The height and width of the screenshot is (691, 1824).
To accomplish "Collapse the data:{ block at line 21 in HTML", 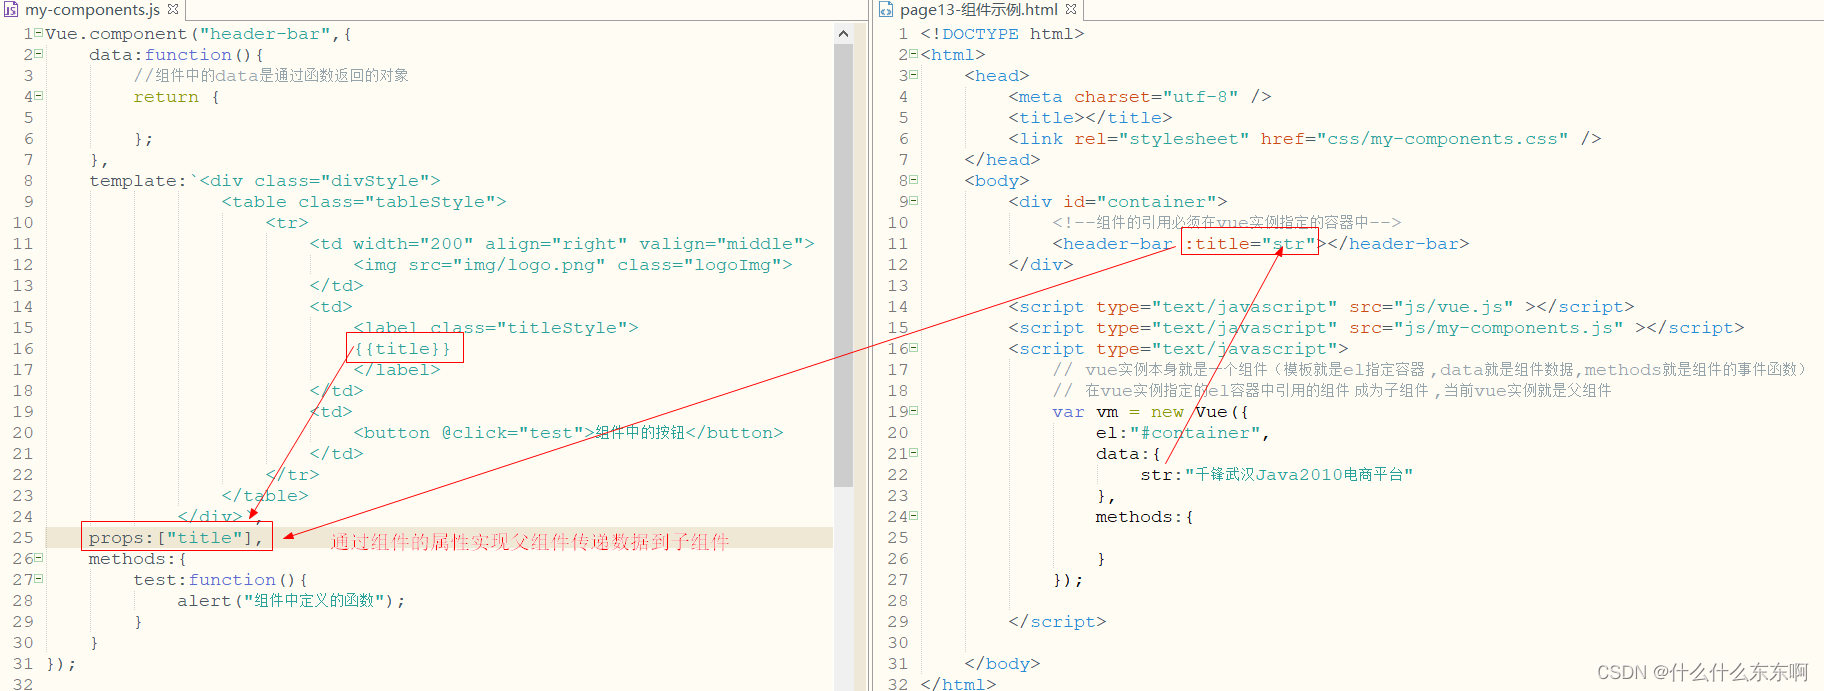I will [x=914, y=453].
